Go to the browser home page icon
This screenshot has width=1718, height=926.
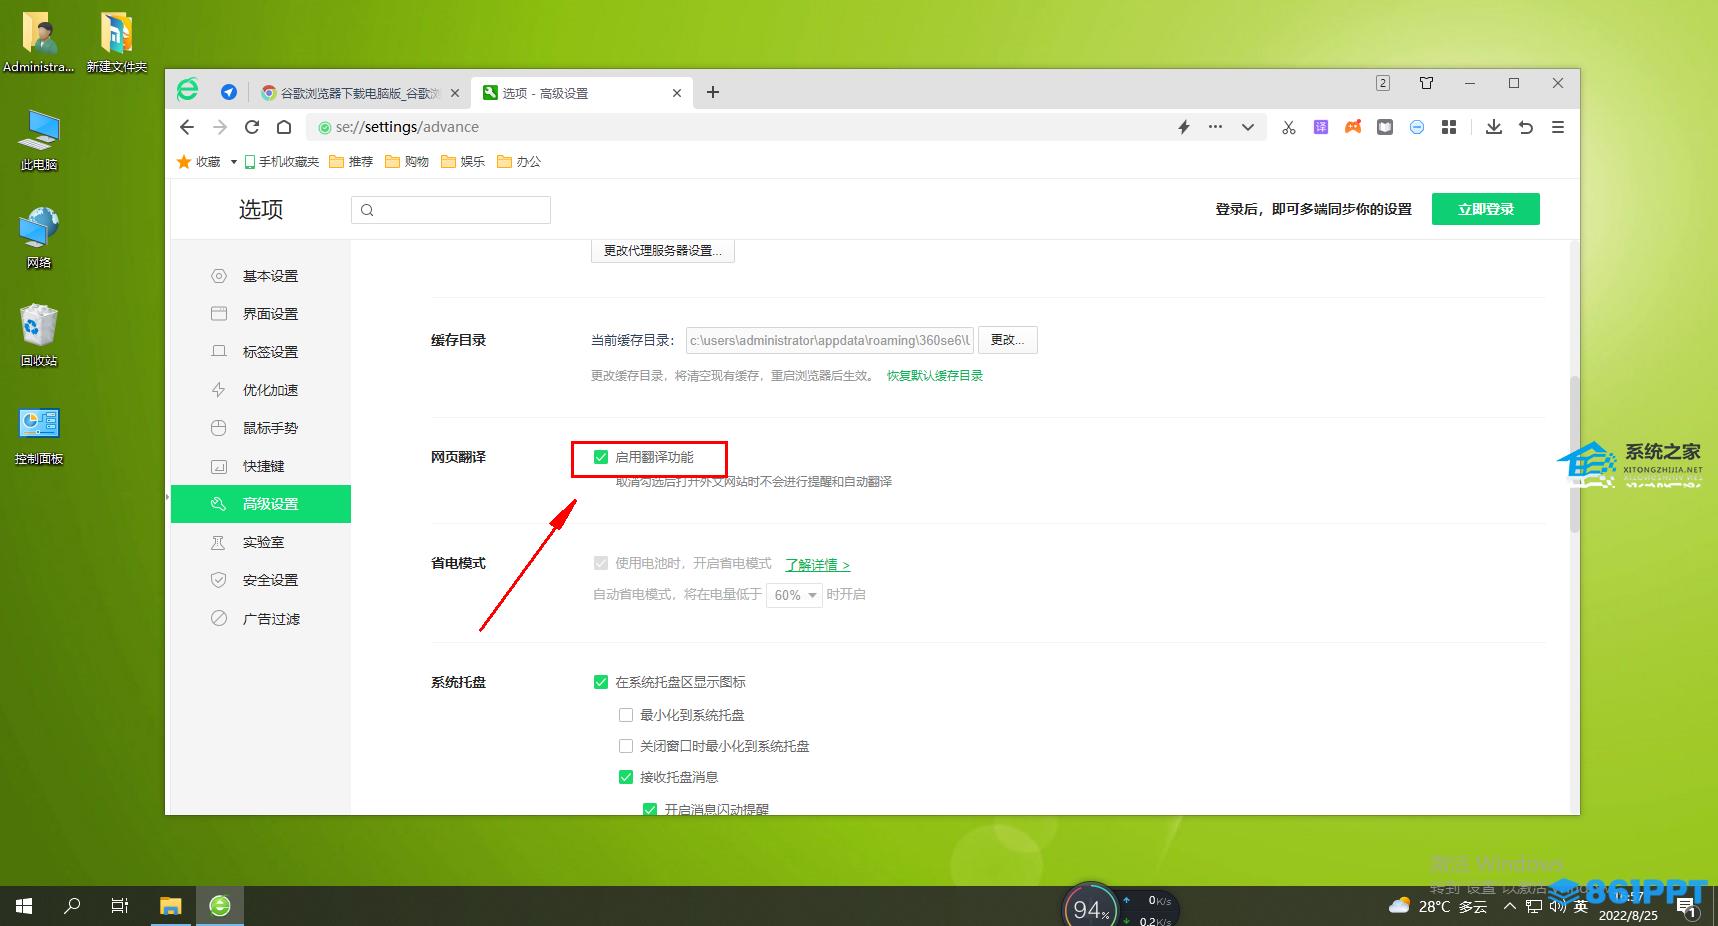coord(284,127)
